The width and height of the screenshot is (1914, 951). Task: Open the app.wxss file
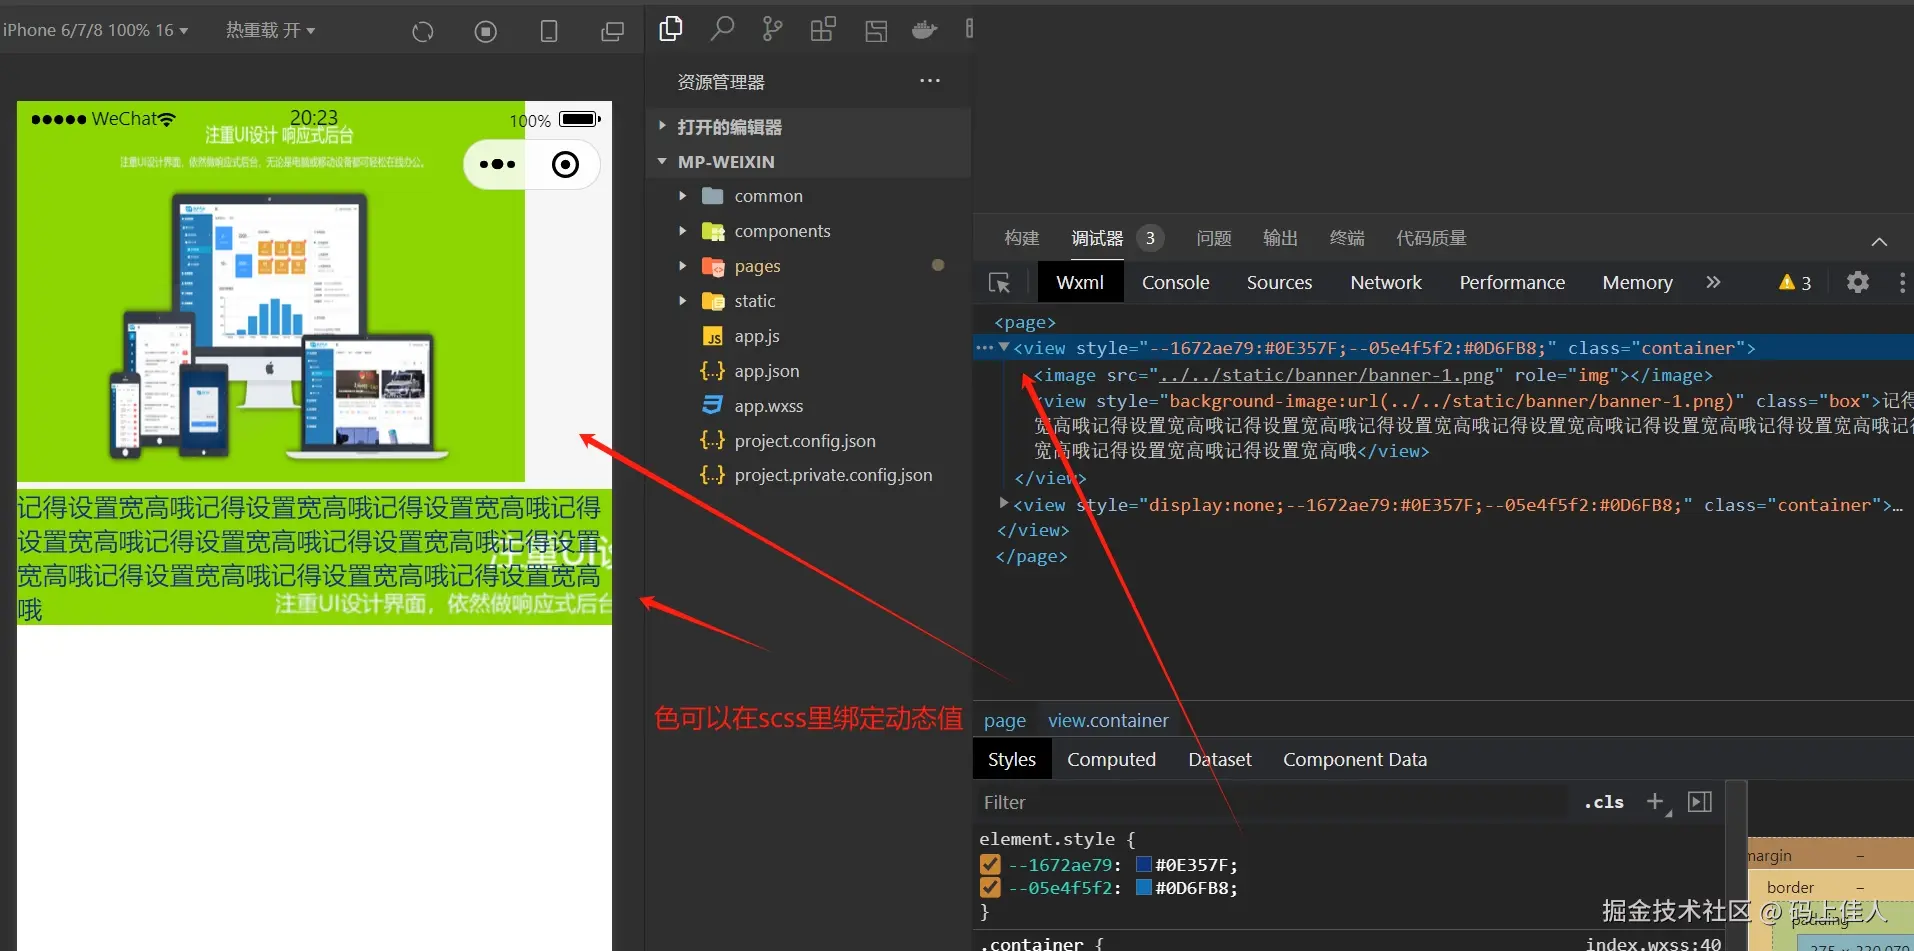click(x=769, y=406)
